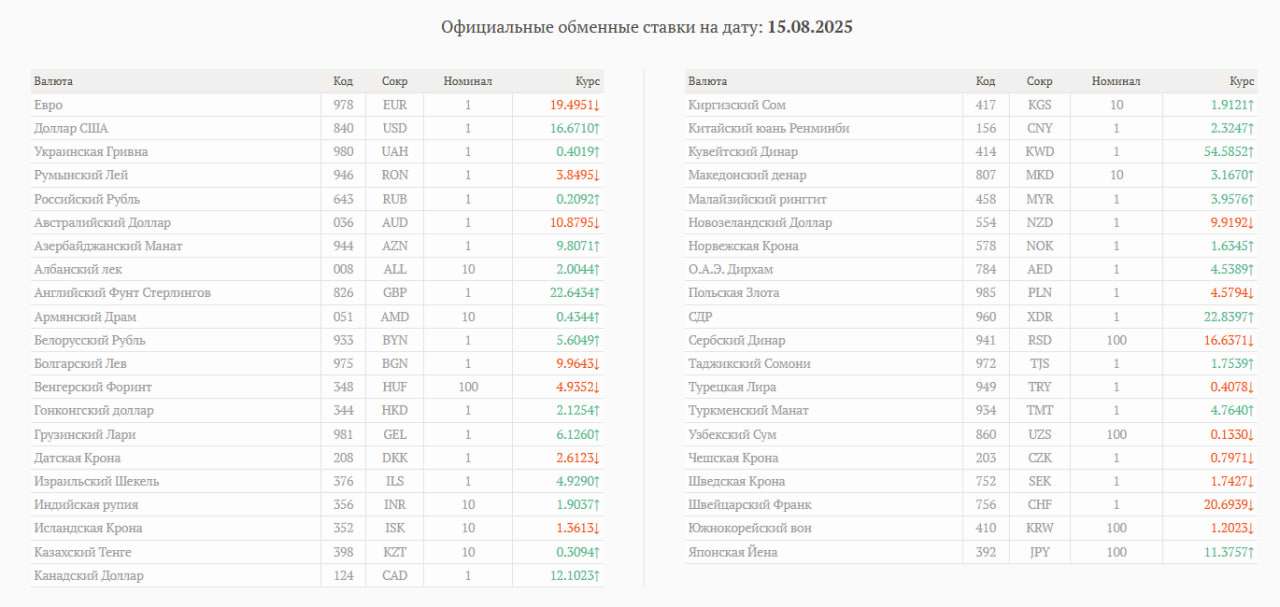The image size is (1280, 607).
Task: Click the DKK rate 2.6123
Action: [578, 458]
